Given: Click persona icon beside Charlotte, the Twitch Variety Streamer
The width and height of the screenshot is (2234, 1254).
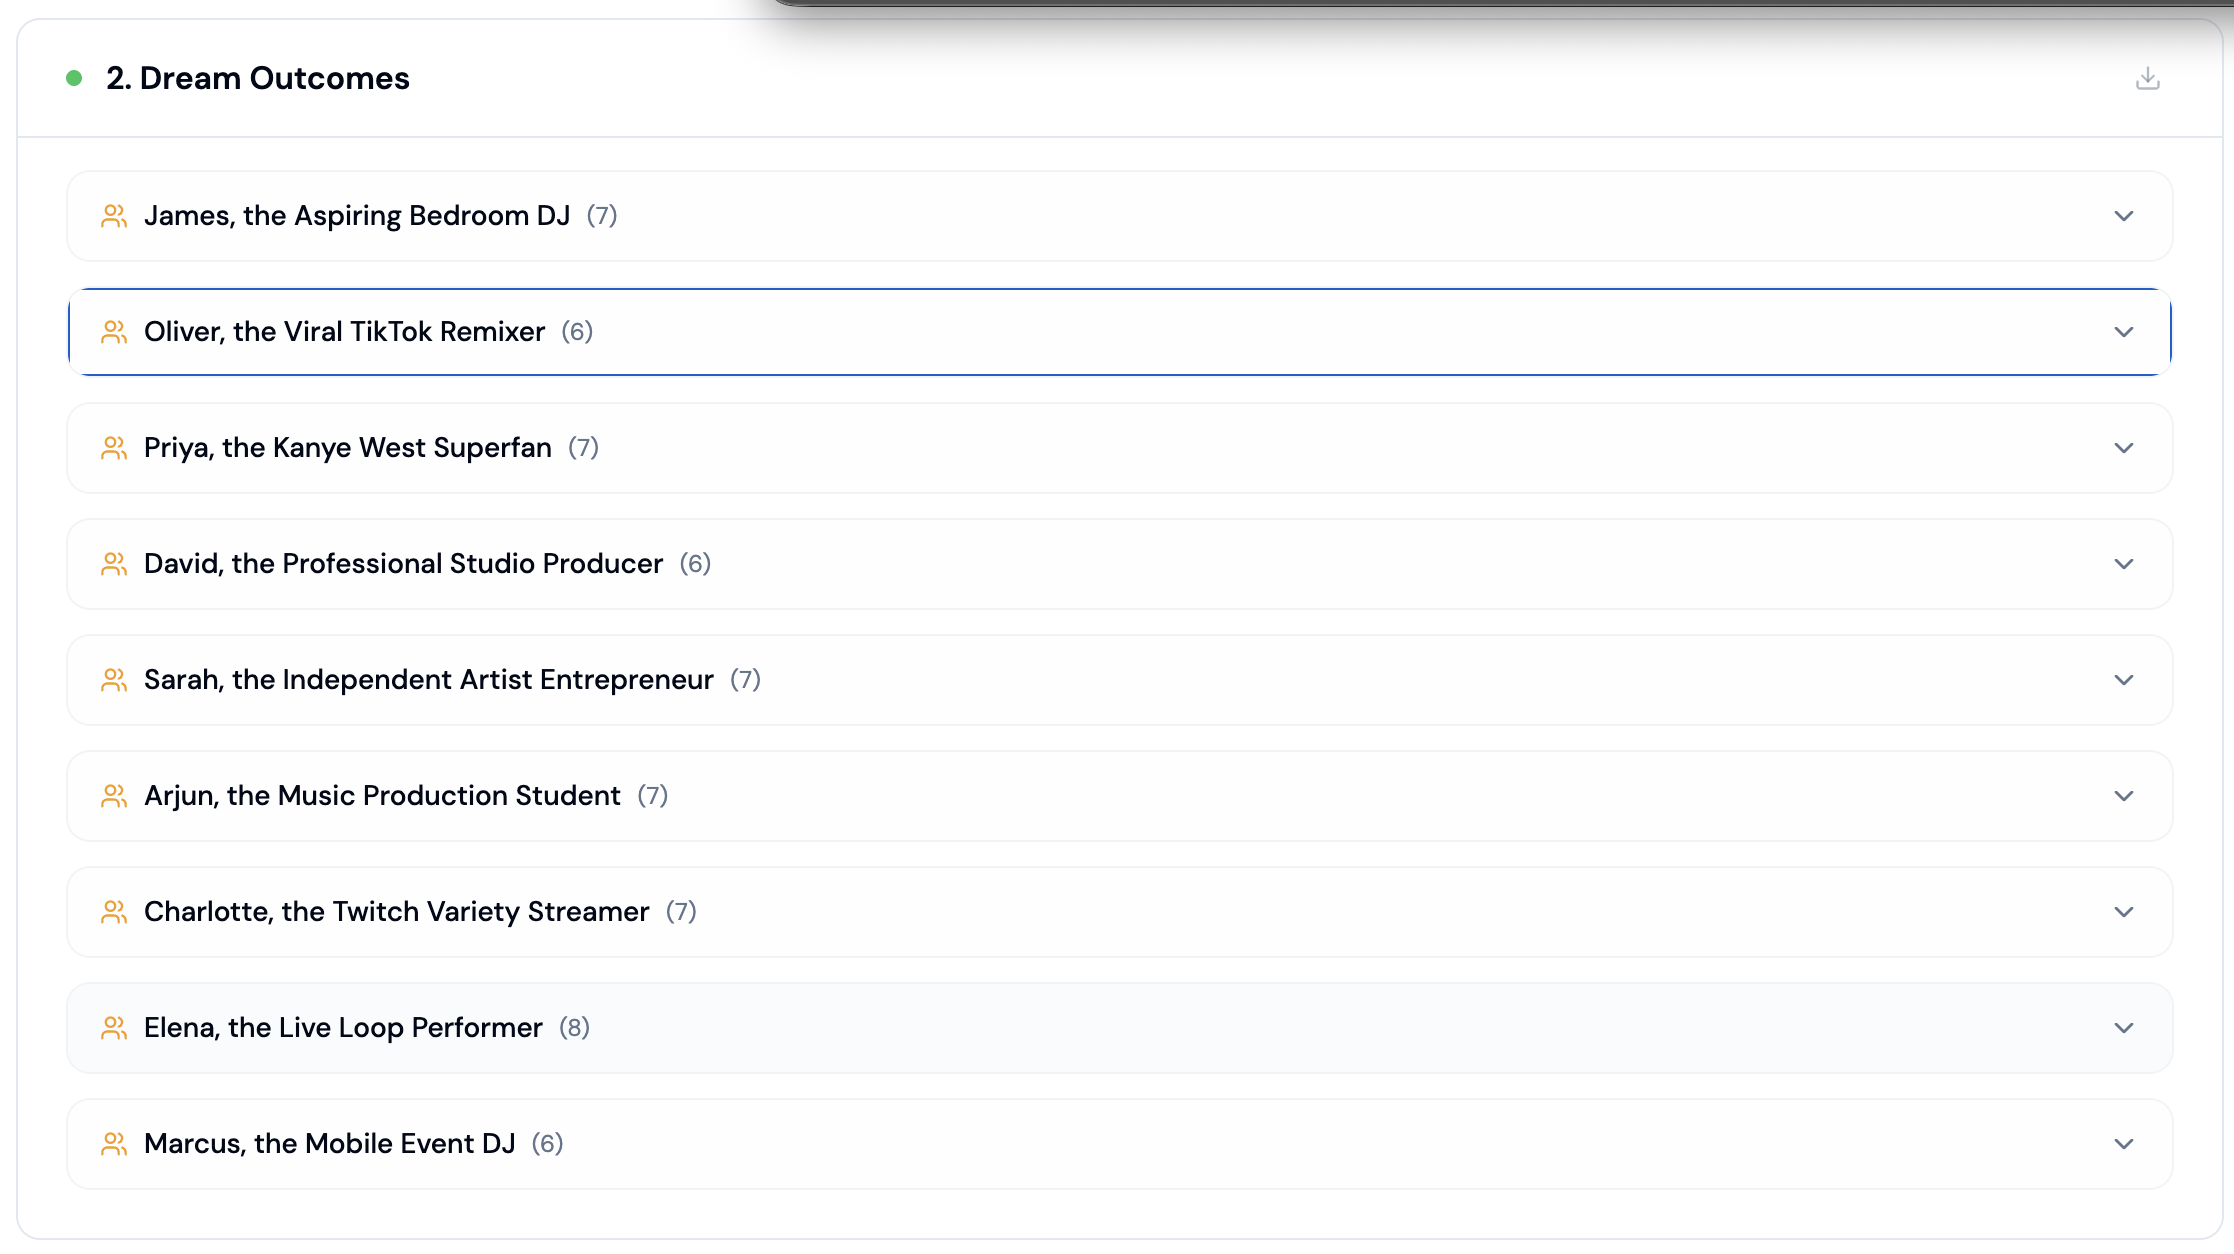Looking at the screenshot, I should point(114,912).
